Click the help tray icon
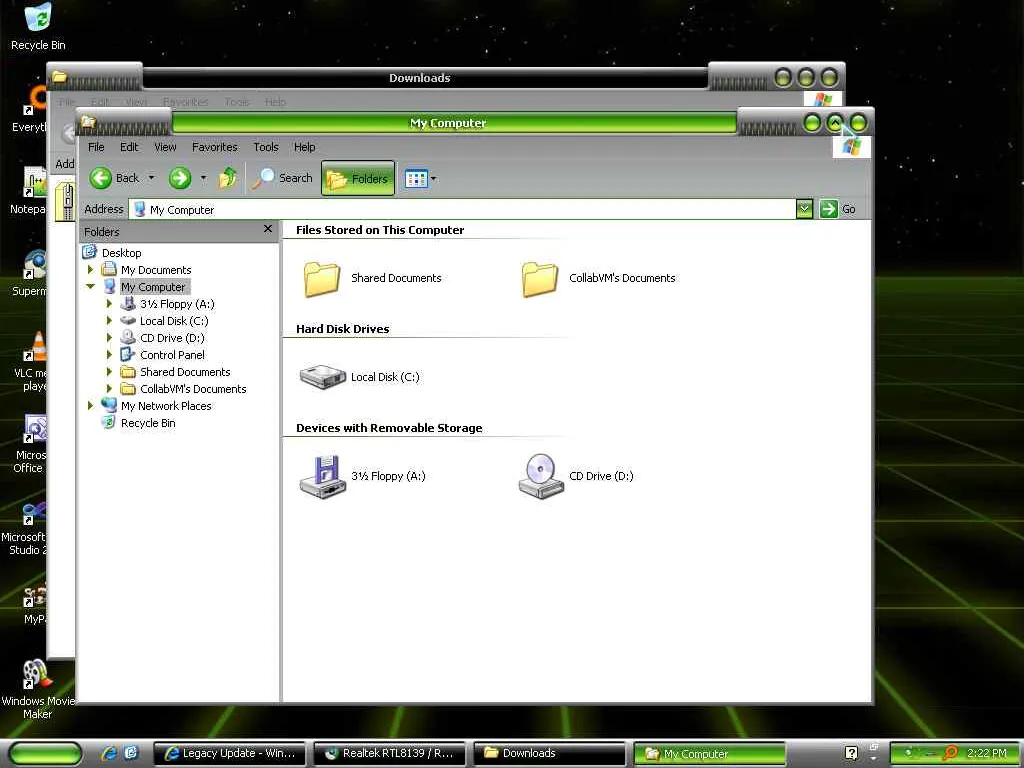 [x=851, y=753]
